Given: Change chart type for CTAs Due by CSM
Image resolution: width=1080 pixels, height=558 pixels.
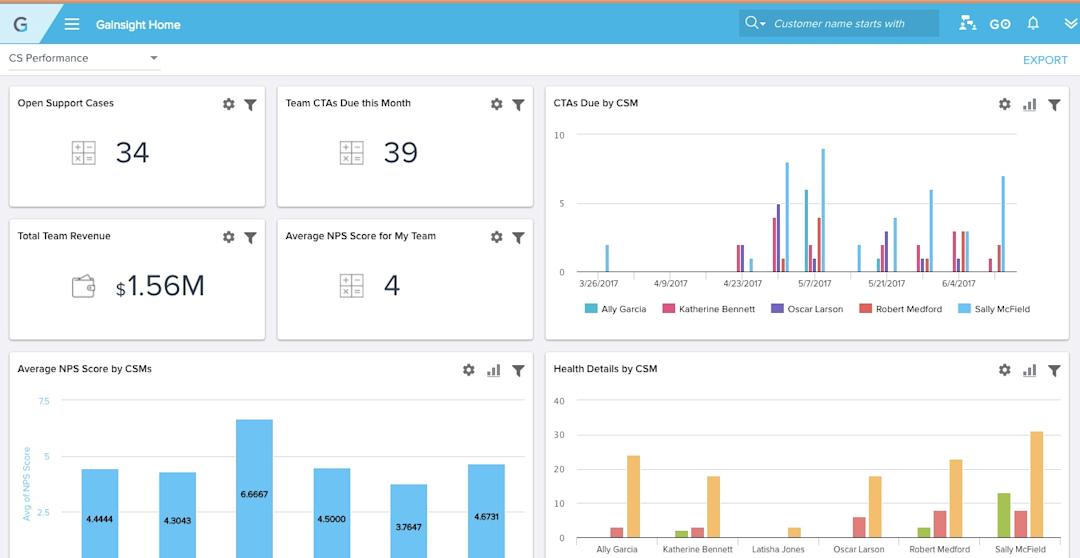Looking at the screenshot, I should coord(1030,105).
